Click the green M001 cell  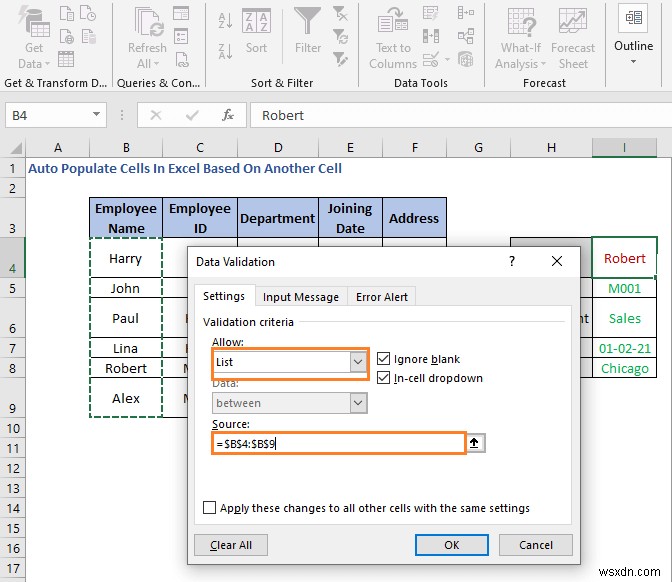(624, 288)
